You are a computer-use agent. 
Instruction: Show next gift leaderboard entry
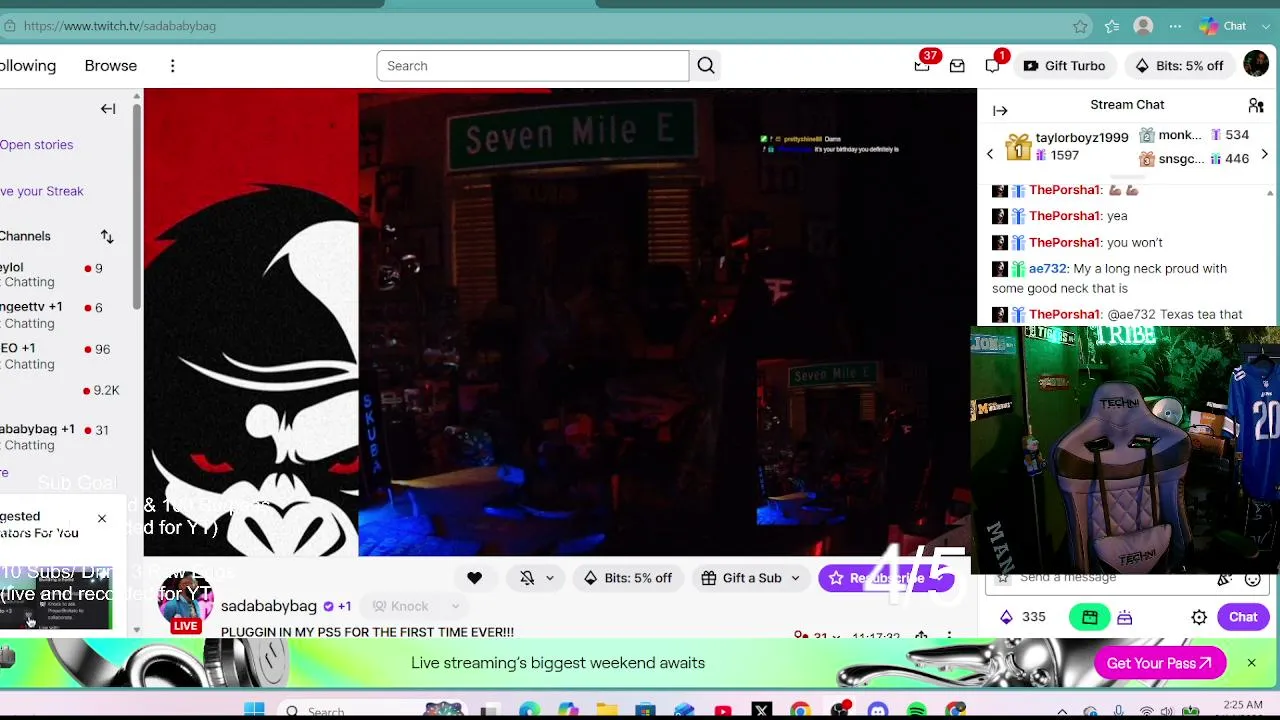(1264, 154)
